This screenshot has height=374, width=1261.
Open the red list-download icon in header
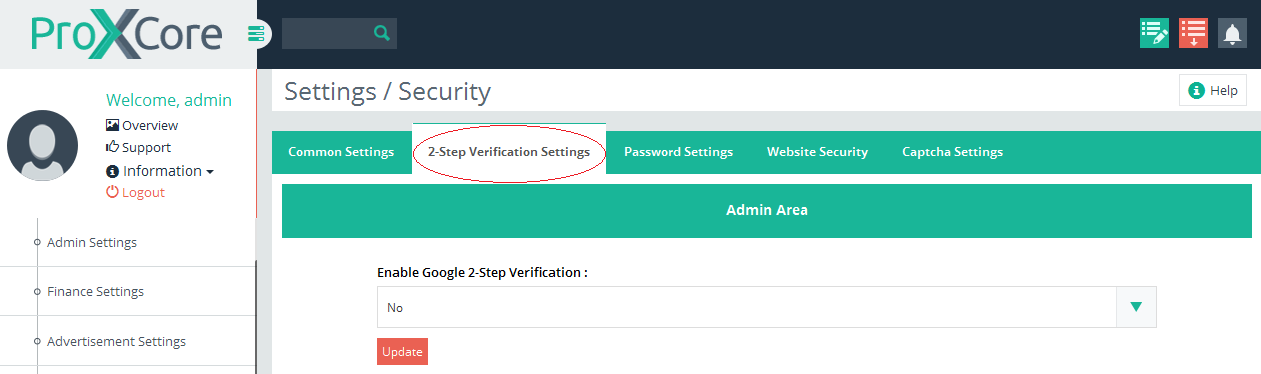coord(1193,33)
